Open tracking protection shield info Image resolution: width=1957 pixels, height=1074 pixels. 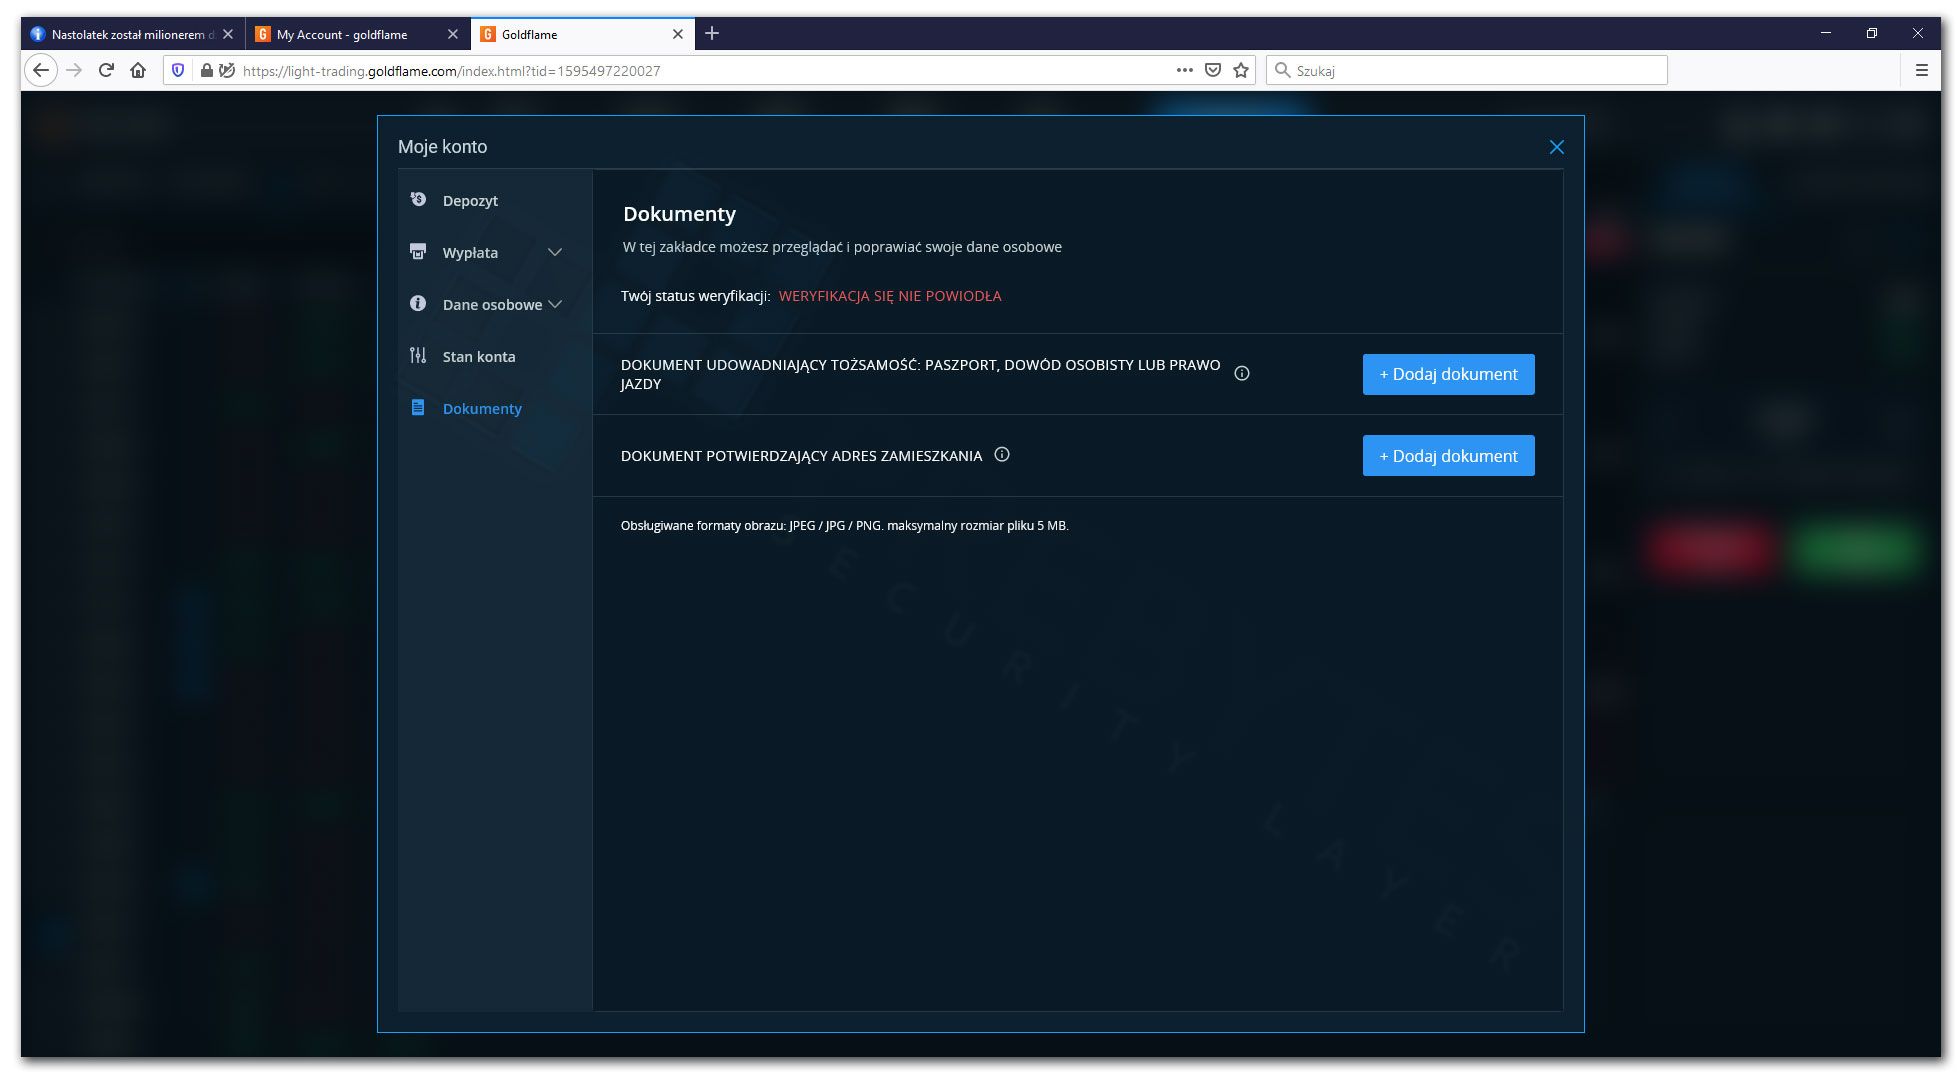tap(178, 70)
